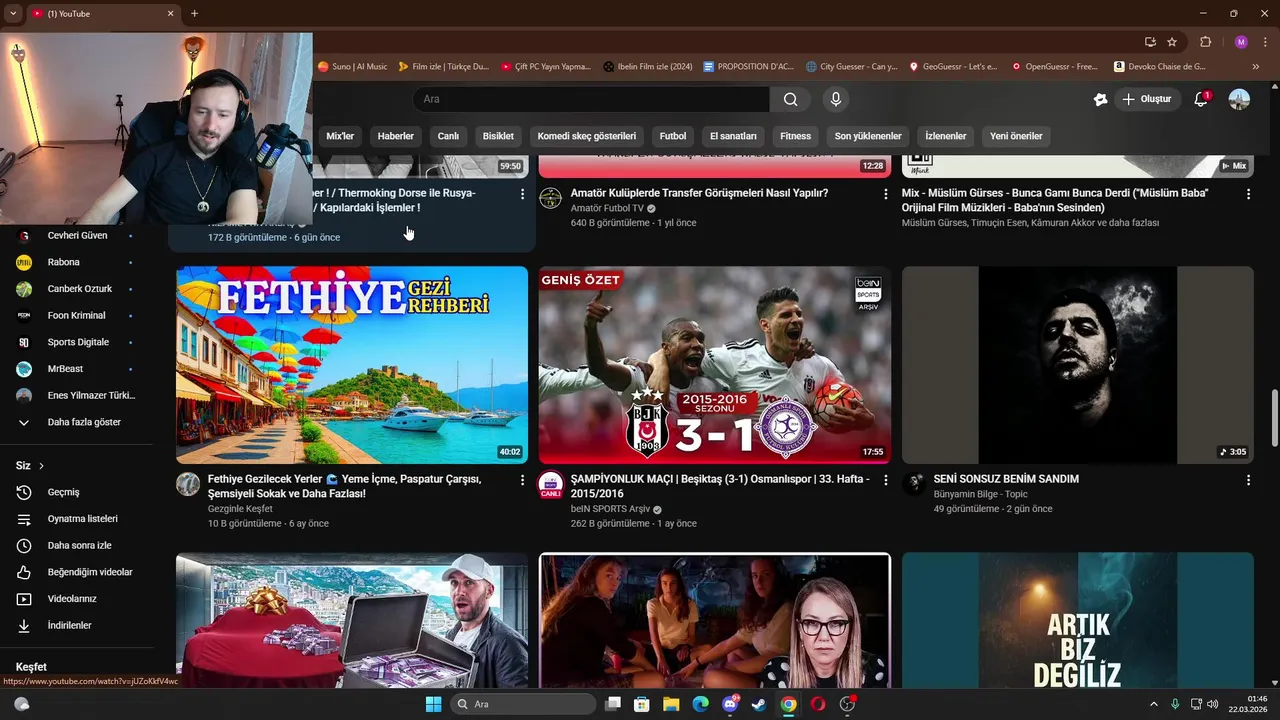Screen dimensions: 1280x720
Task: Open taskbar volume control
Action: (x=1213, y=704)
